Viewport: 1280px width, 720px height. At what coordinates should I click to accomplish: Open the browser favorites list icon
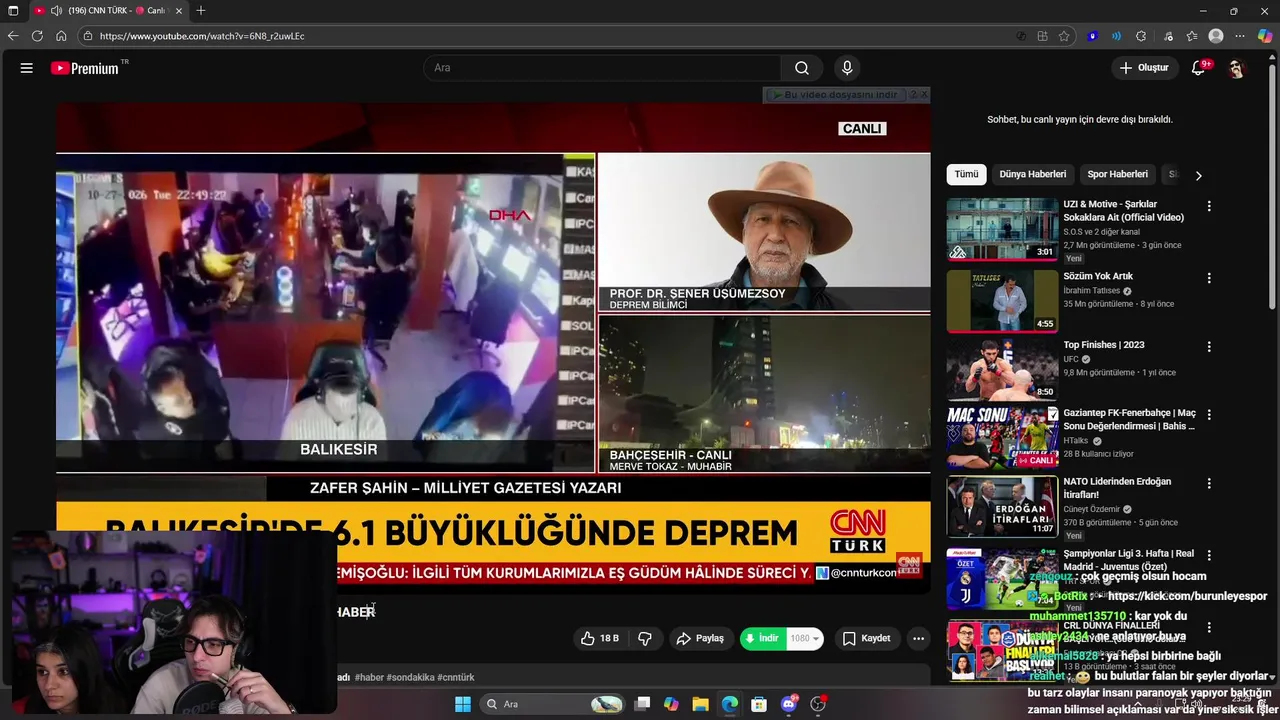(x=1192, y=36)
